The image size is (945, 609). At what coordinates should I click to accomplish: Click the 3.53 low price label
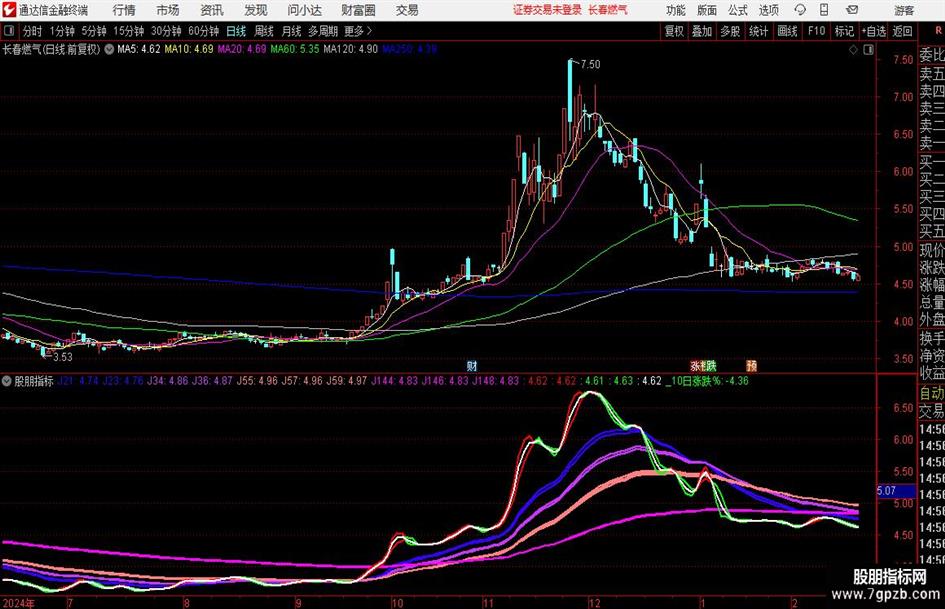click(x=63, y=357)
